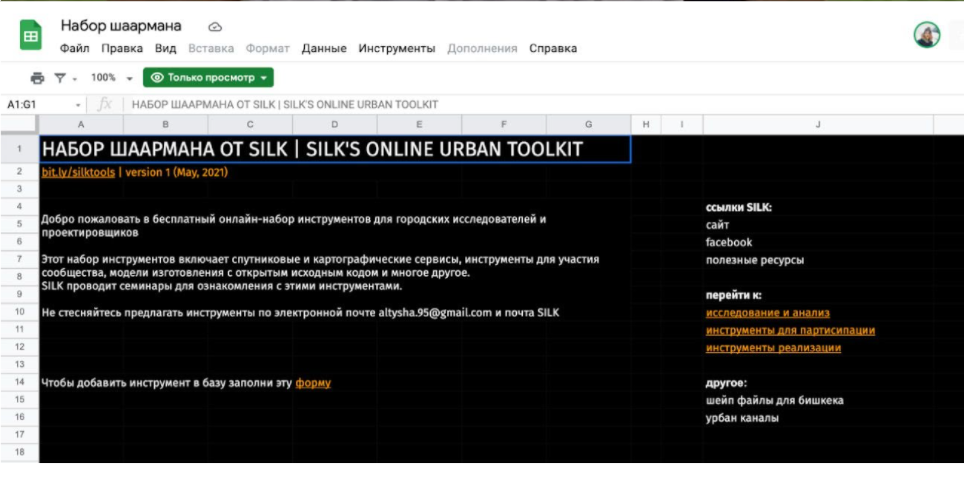Viewport: 965px width, 477px height.
Task: Open the greyed Дополнения menu
Action: 482,49
